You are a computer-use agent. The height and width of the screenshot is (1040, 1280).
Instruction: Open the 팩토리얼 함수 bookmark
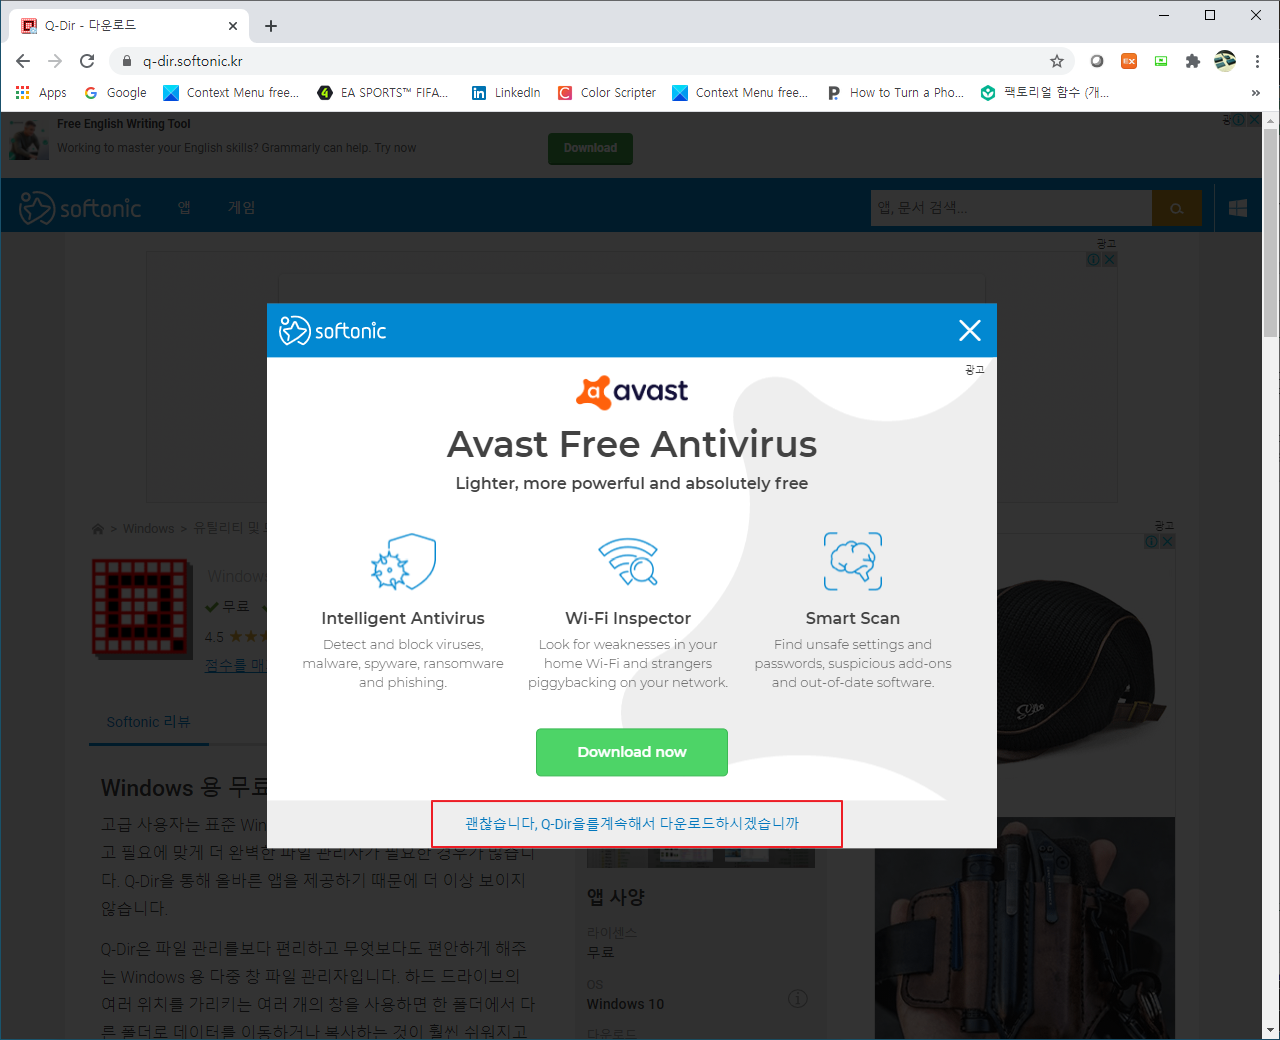pos(1045,93)
